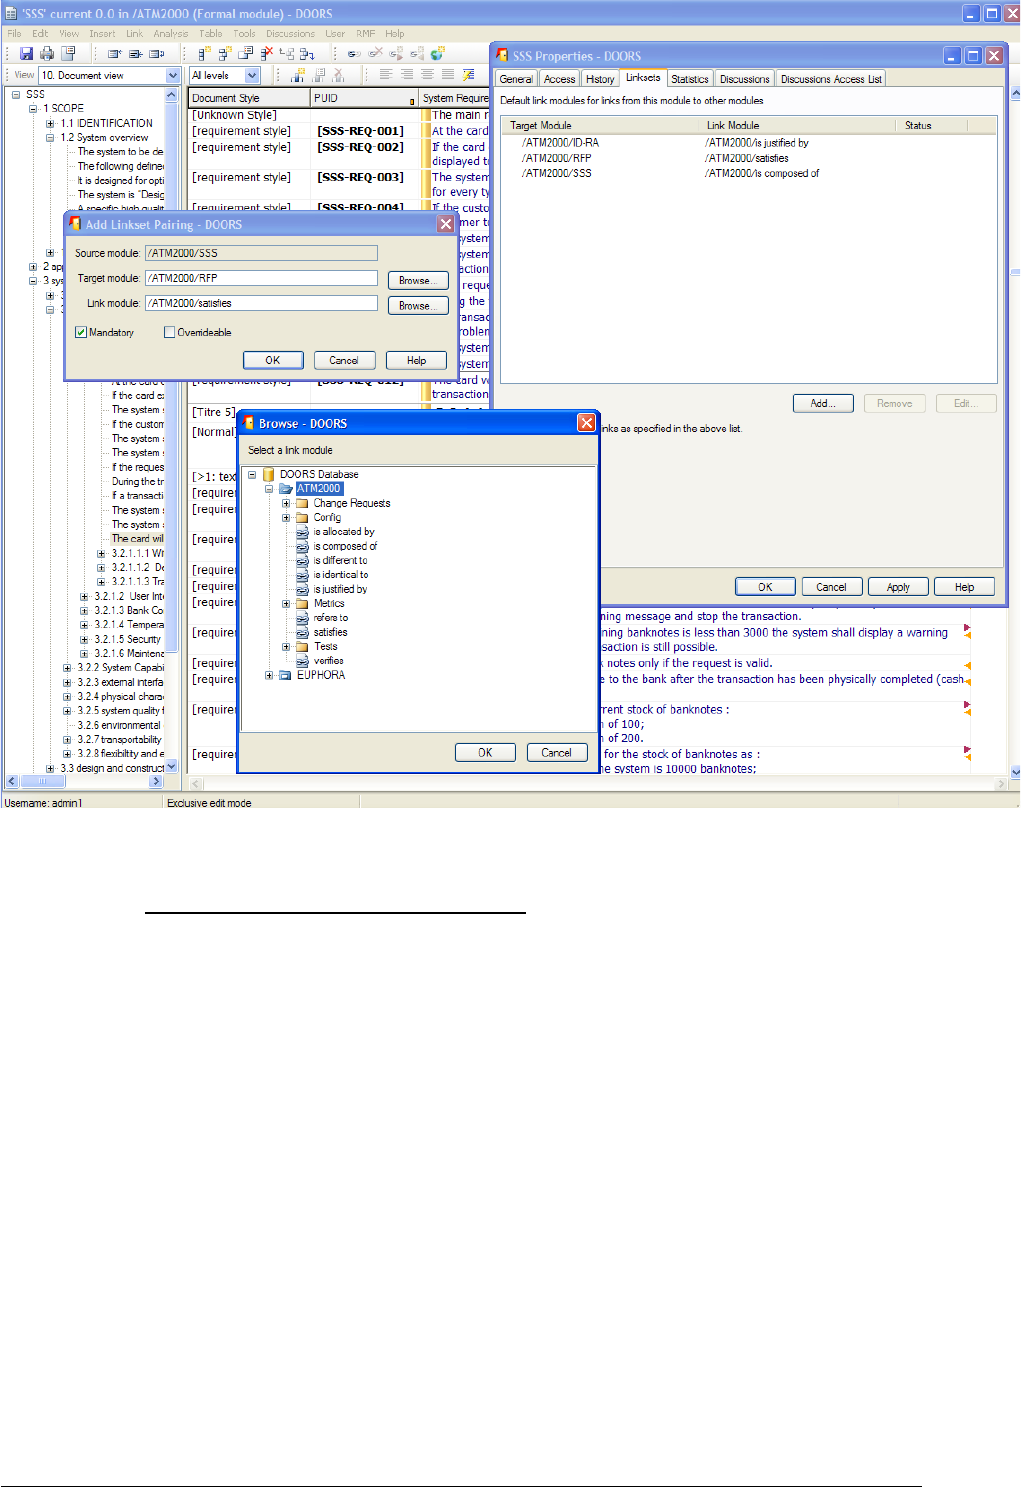Image resolution: width=1021 pixels, height=1487 pixels.
Task: Click the Save icon in main toolbar
Action: [x=26, y=53]
